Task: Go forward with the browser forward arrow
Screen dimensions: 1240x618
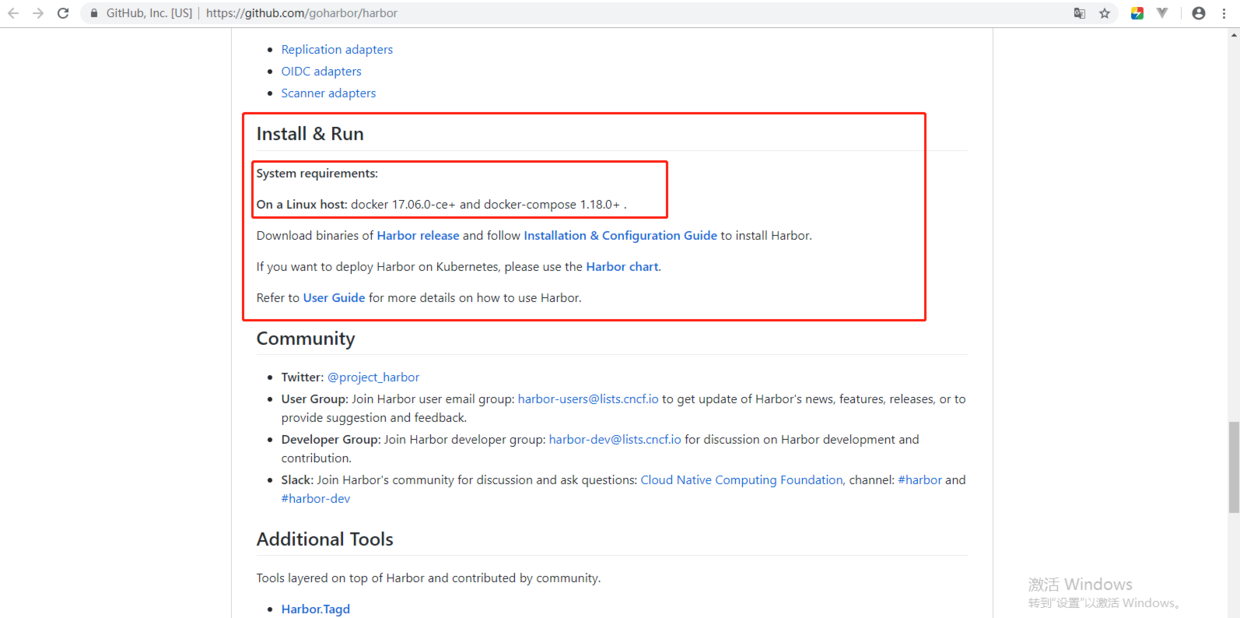Action: tap(38, 13)
